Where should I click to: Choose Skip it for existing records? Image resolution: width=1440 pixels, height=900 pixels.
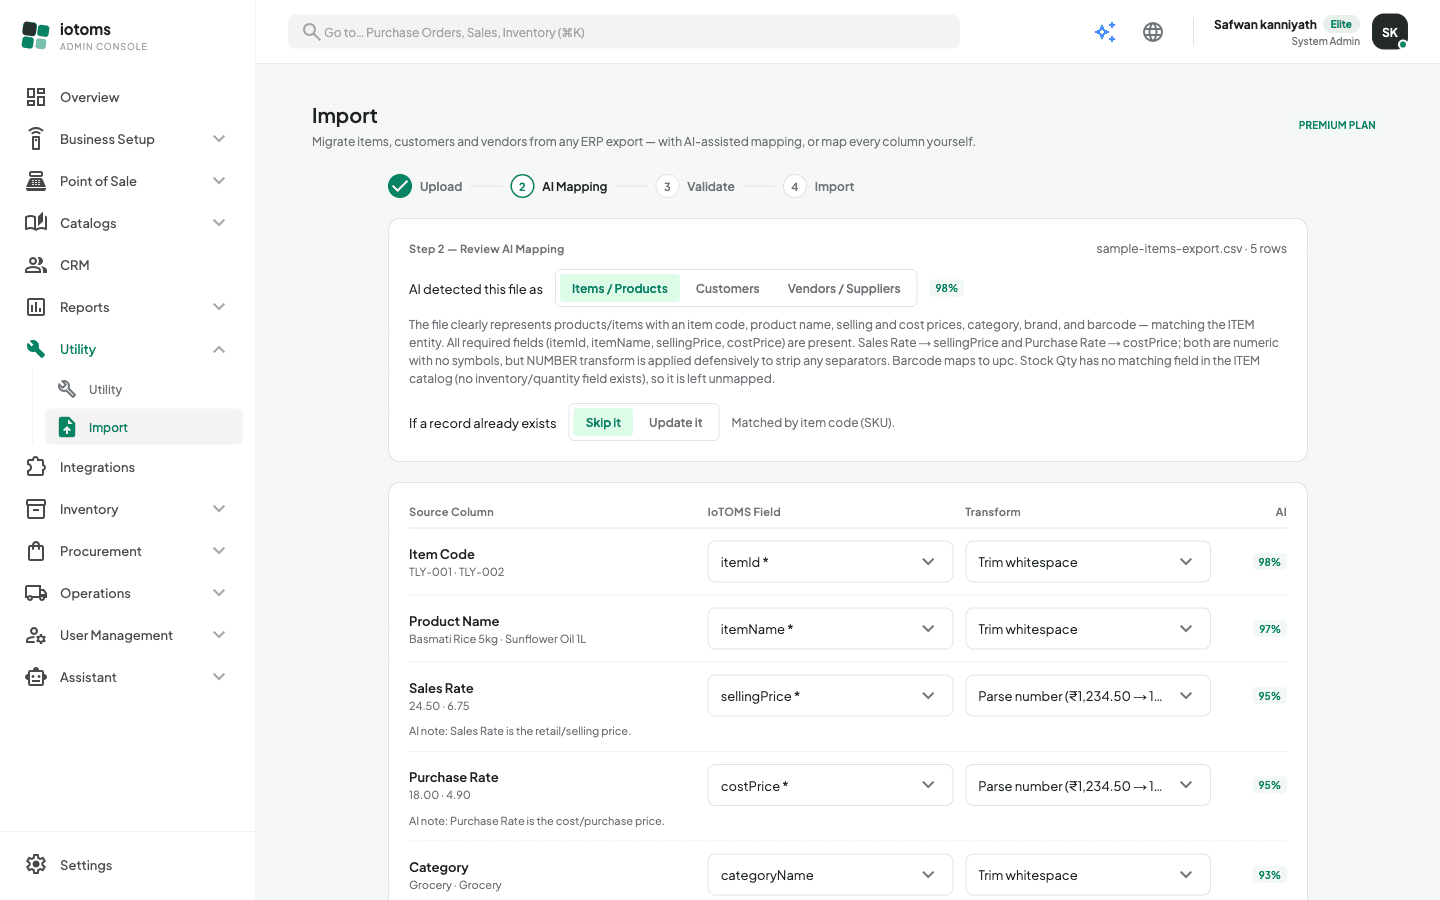pyautogui.click(x=603, y=422)
